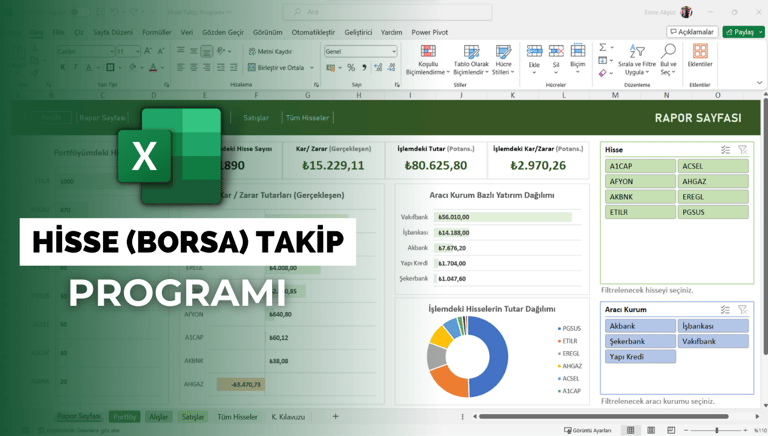This screenshot has width=768, height=436.
Task: Click the fill color bucket swatch
Action: click(132, 68)
